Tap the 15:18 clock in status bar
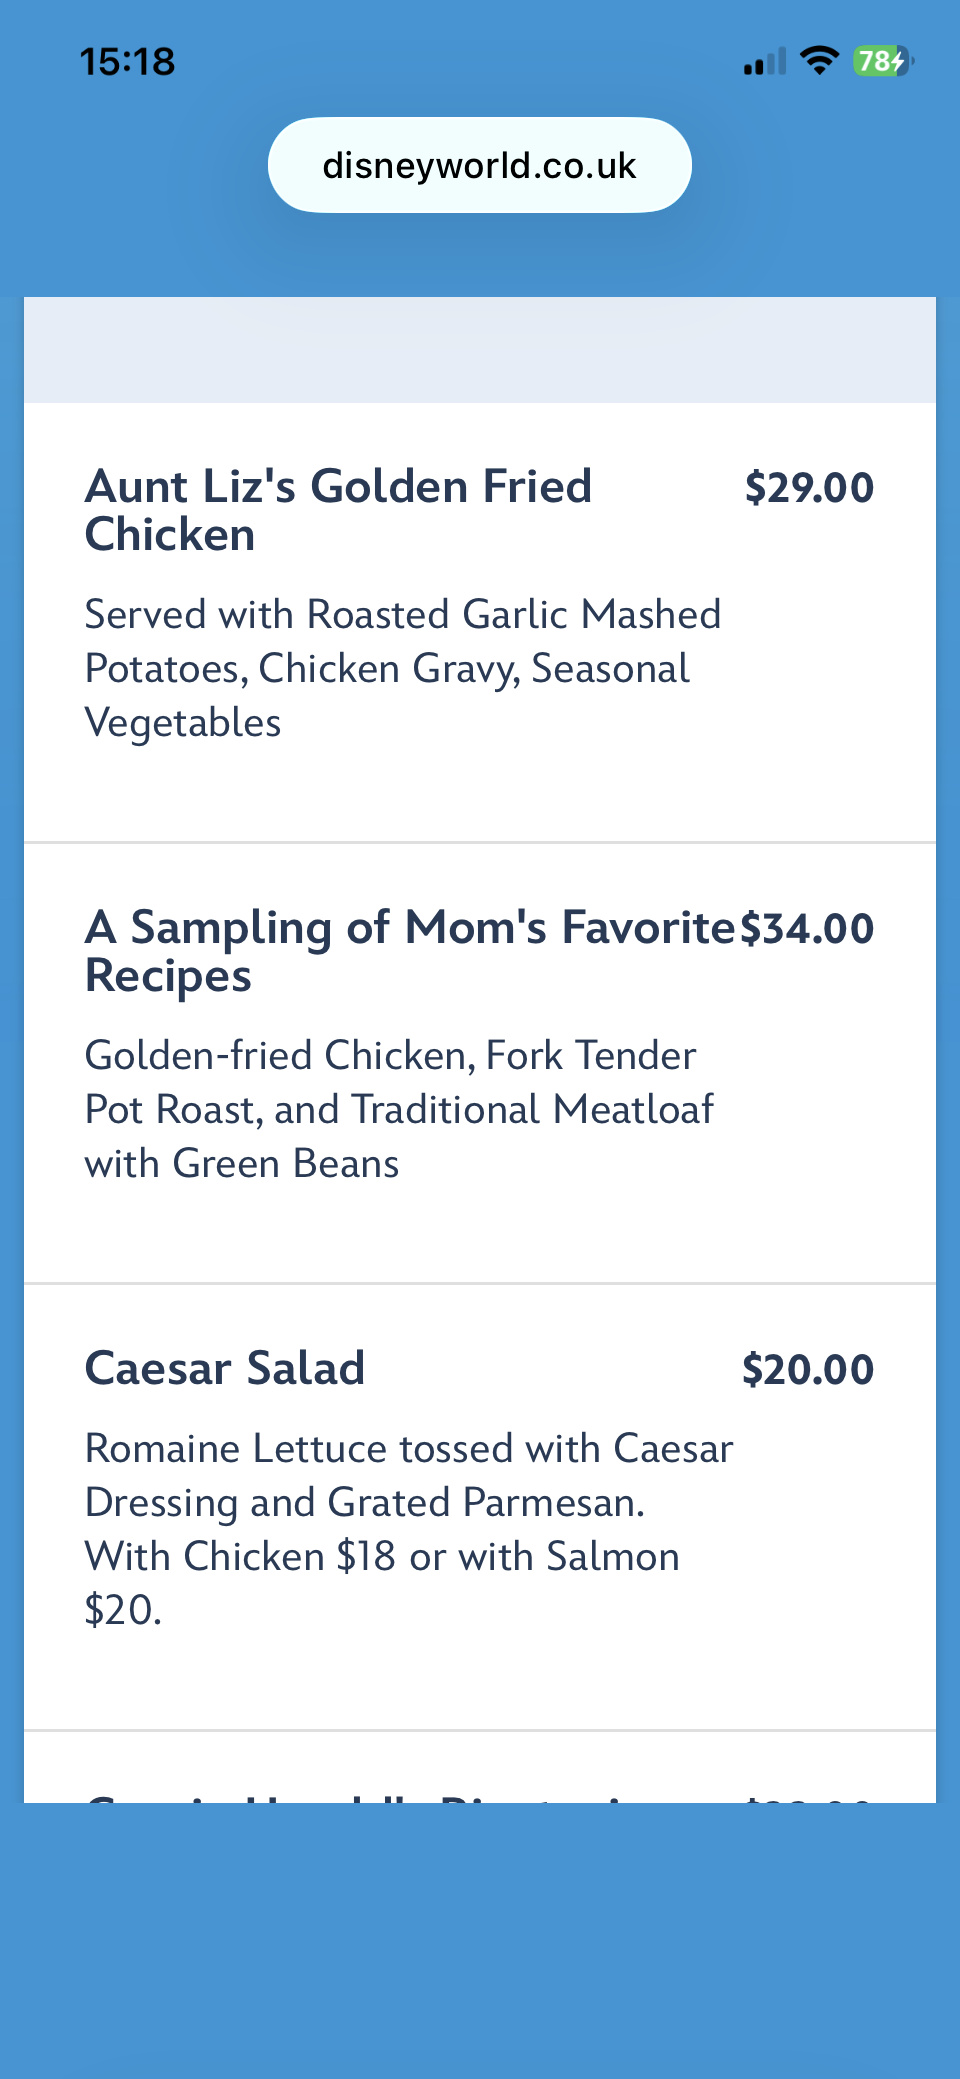960x2079 pixels. pos(127,62)
